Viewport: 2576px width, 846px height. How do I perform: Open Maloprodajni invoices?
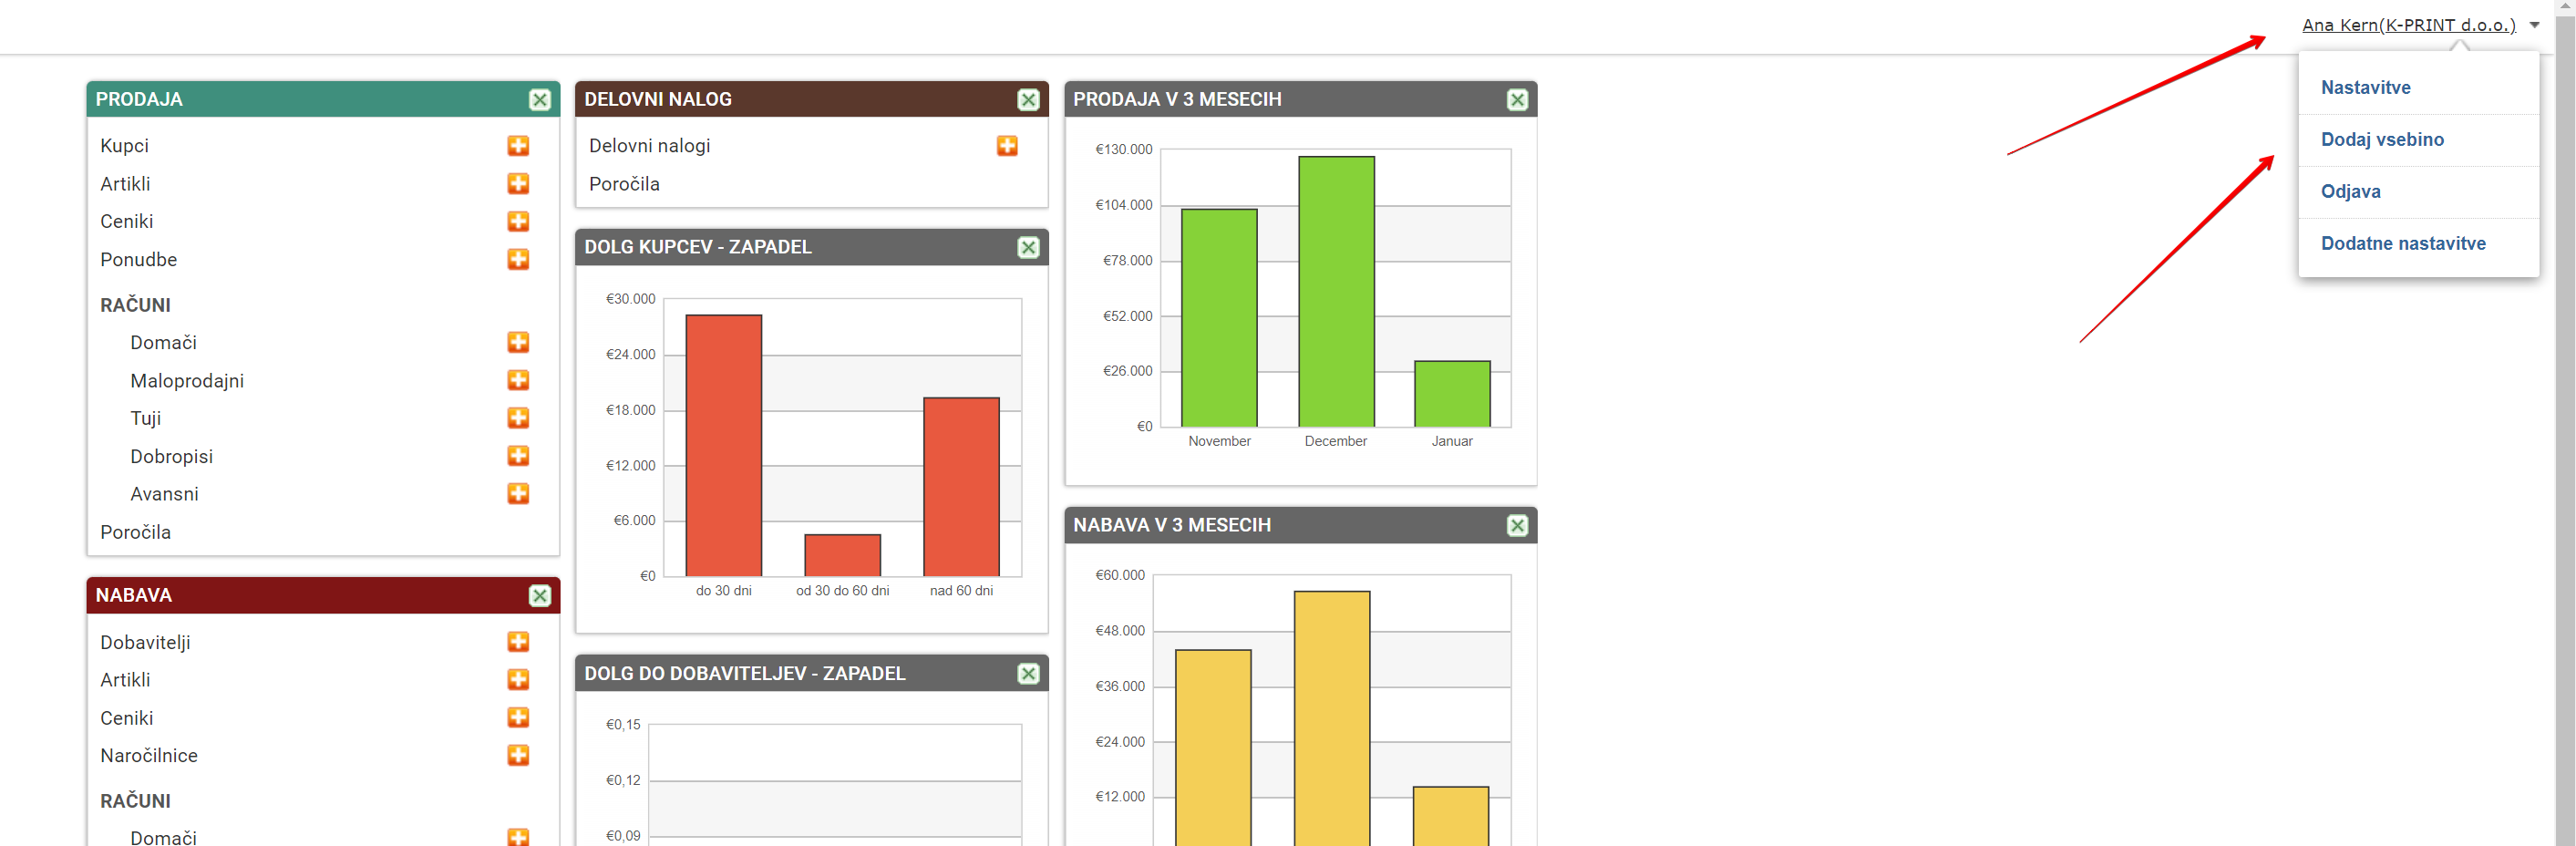(x=187, y=380)
